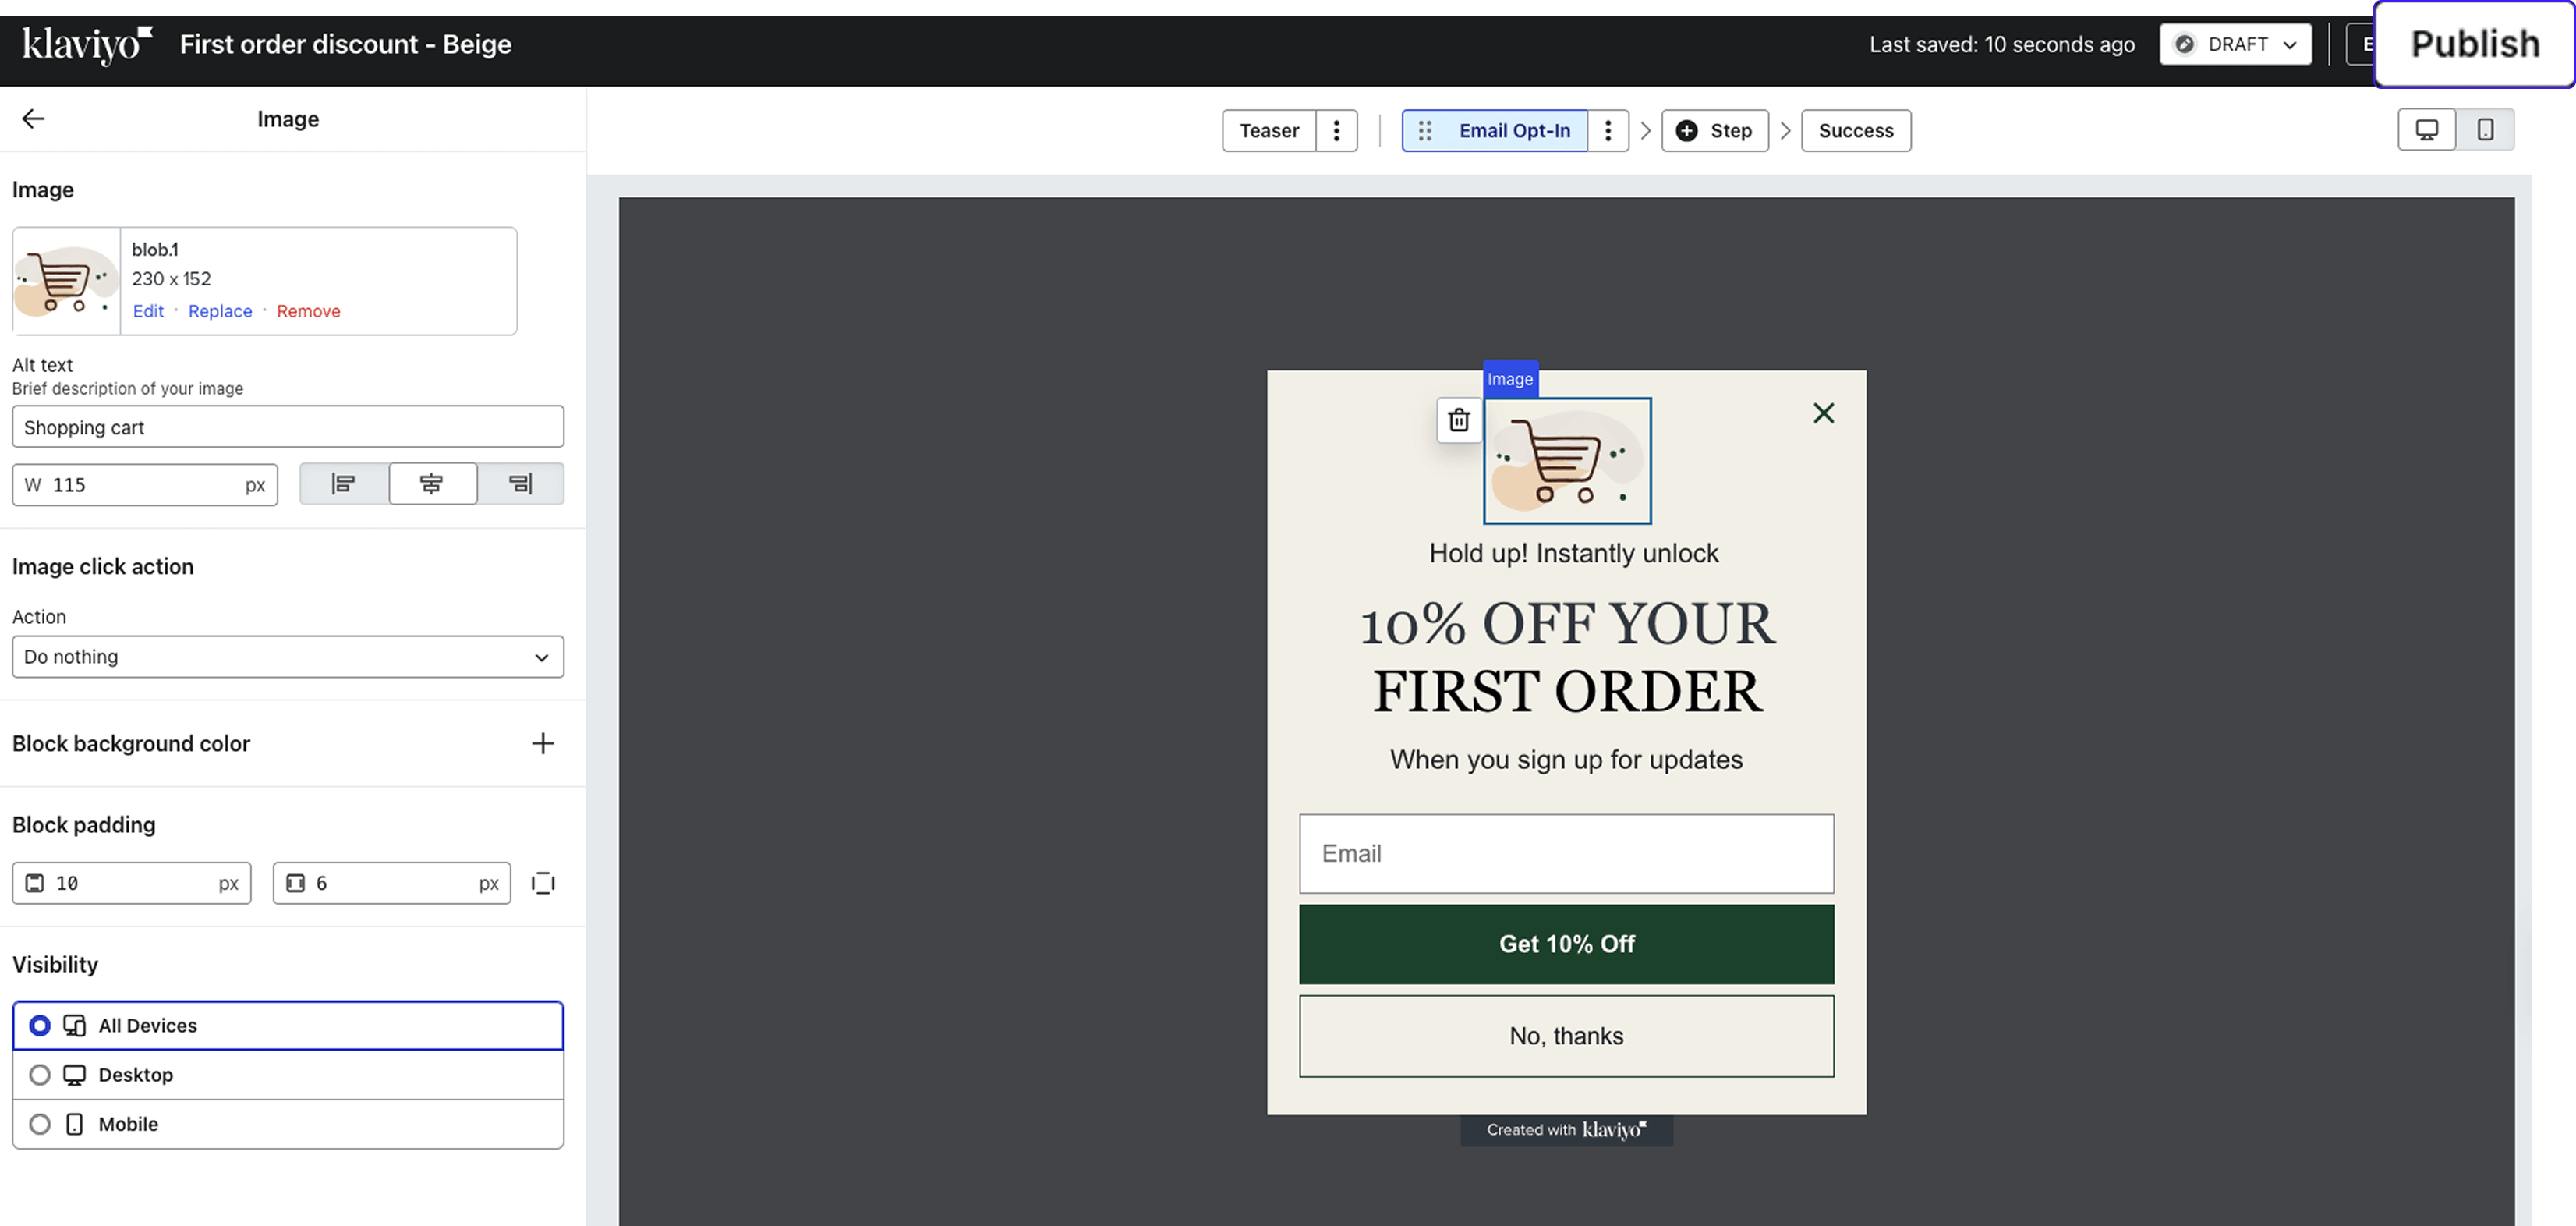This screenshot has width=2576, height=1226.
Task: Select the All Devices visibility option
Action: coord(40,1025)
